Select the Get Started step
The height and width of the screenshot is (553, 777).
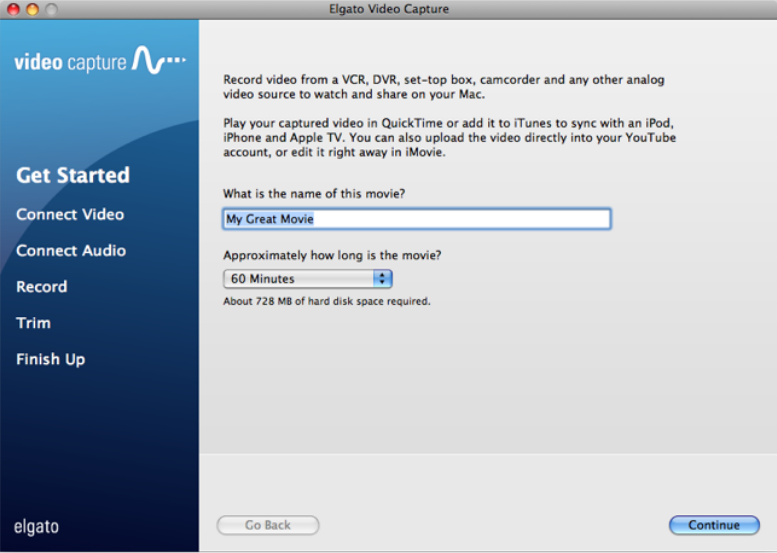coord(72,176)
